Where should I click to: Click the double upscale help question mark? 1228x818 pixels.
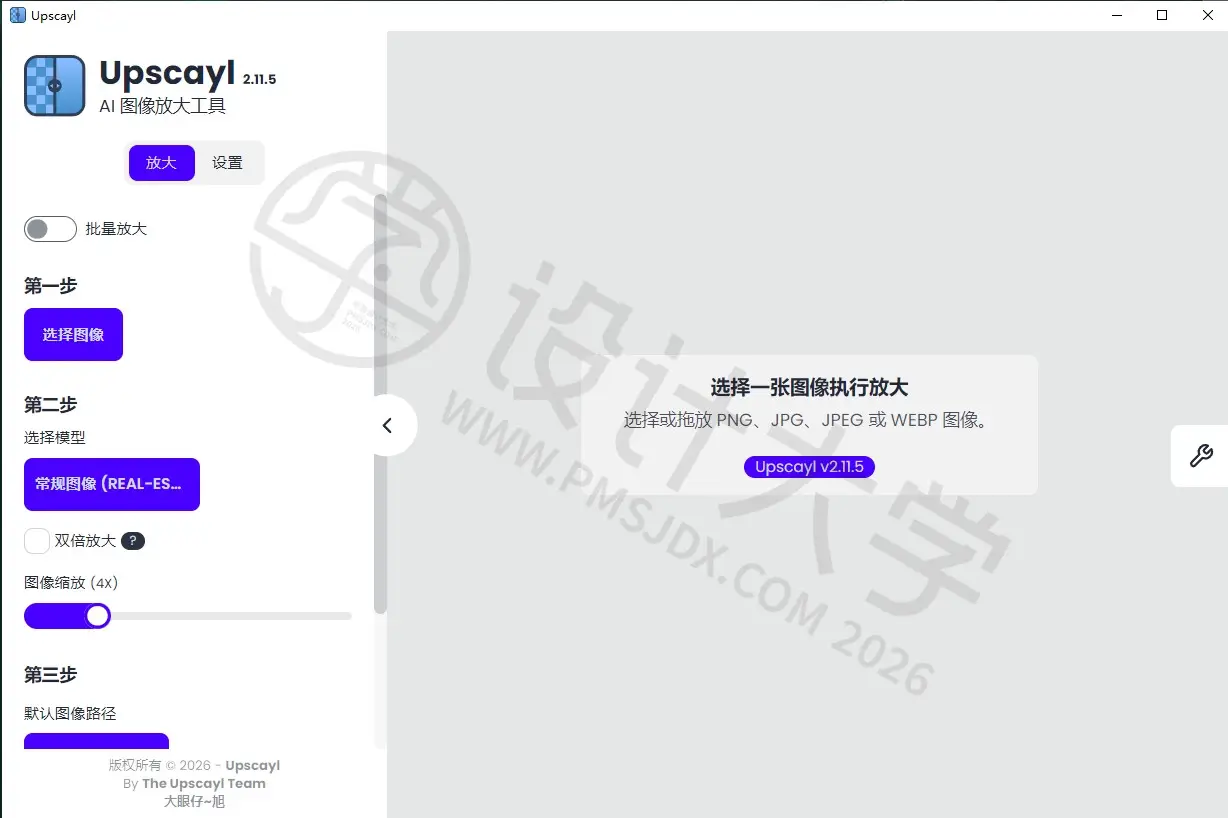[x=133, y=541]
